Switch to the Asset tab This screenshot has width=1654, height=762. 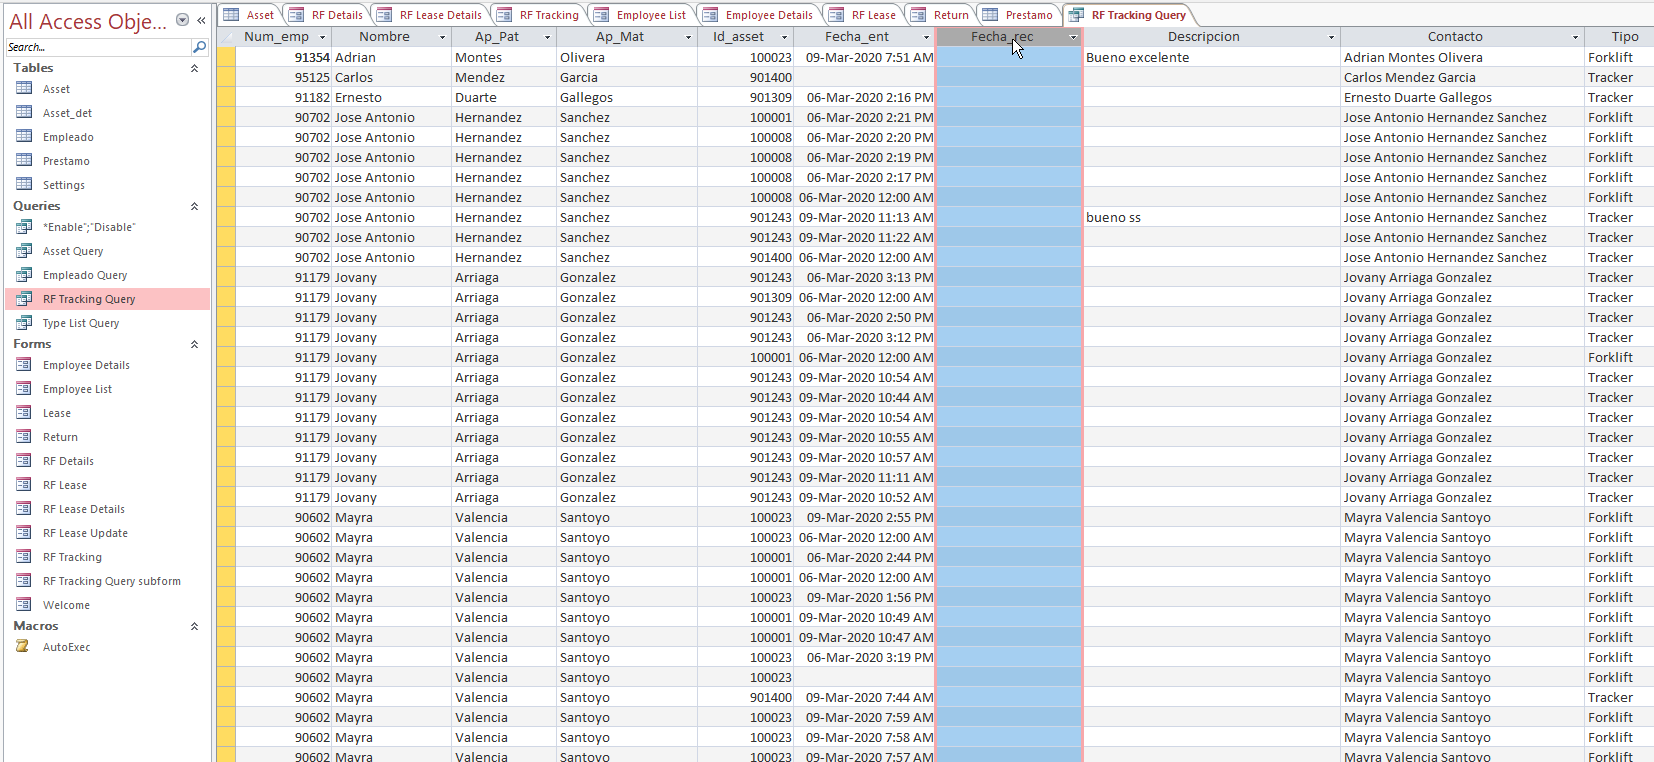[250, 15]
